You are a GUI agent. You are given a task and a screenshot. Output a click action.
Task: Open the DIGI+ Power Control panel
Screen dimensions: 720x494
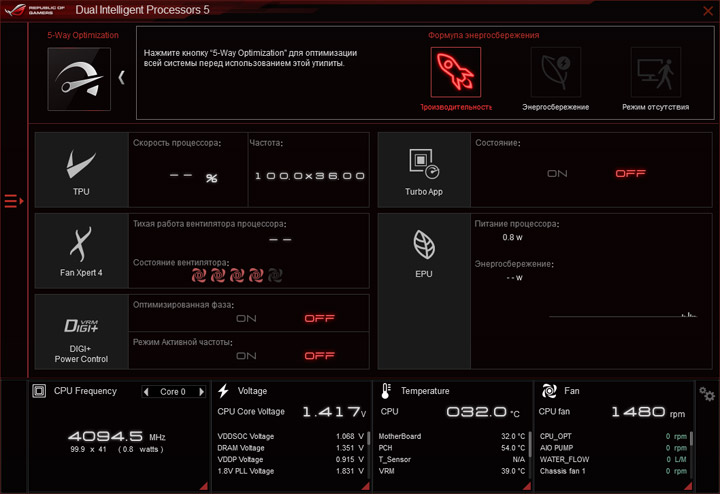coord(81,332)
